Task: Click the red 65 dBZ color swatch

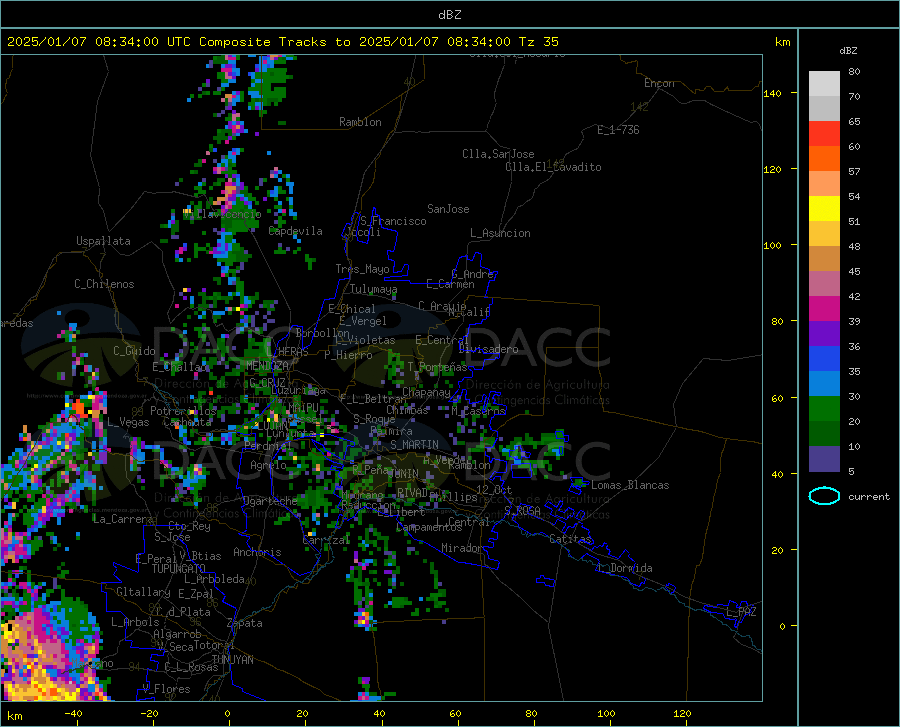Action: [824, 134]
